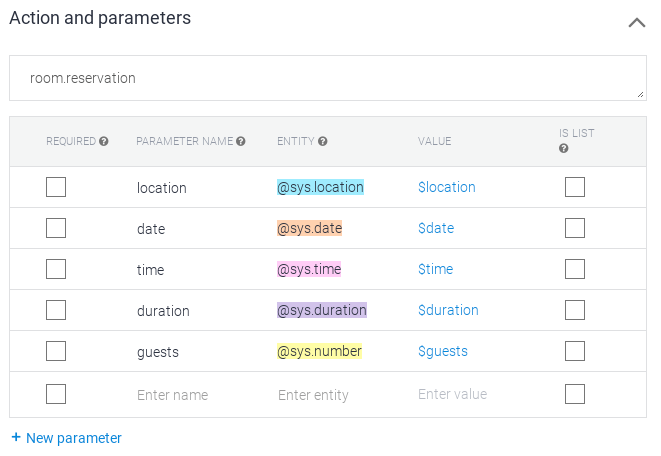
Task: Click the room.reservation action name field
Action: 326,78
